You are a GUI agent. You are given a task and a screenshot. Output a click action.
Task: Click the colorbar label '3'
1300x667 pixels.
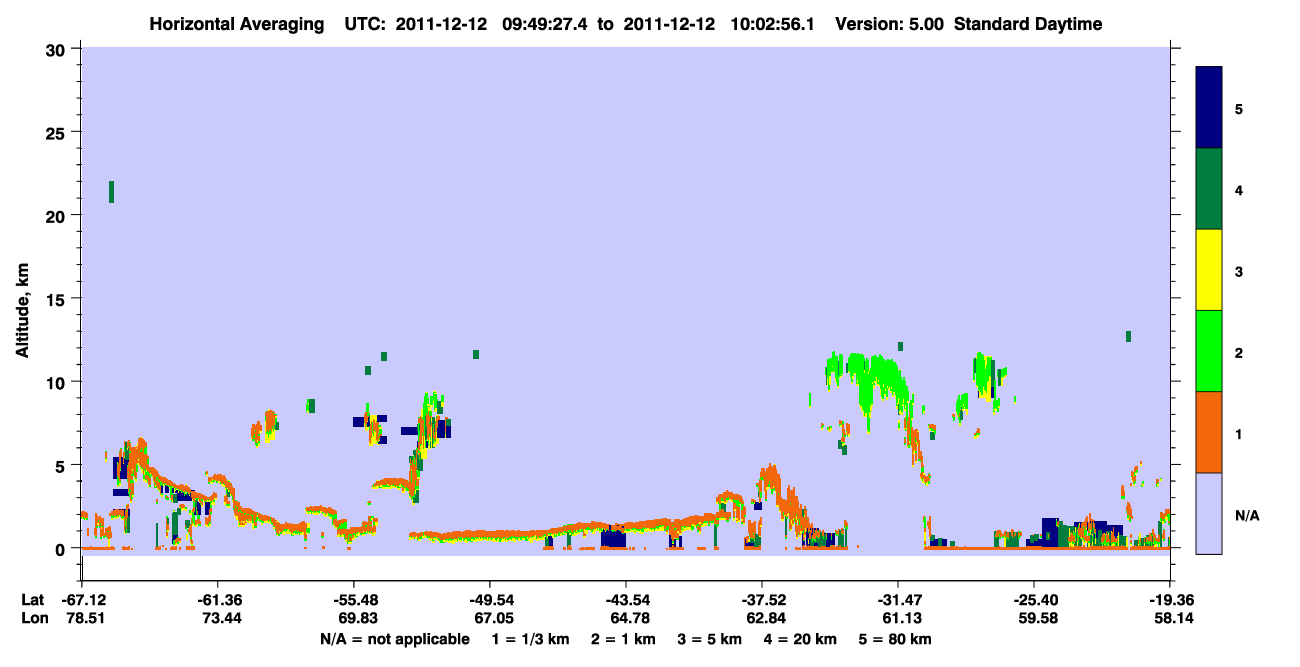1239,271
